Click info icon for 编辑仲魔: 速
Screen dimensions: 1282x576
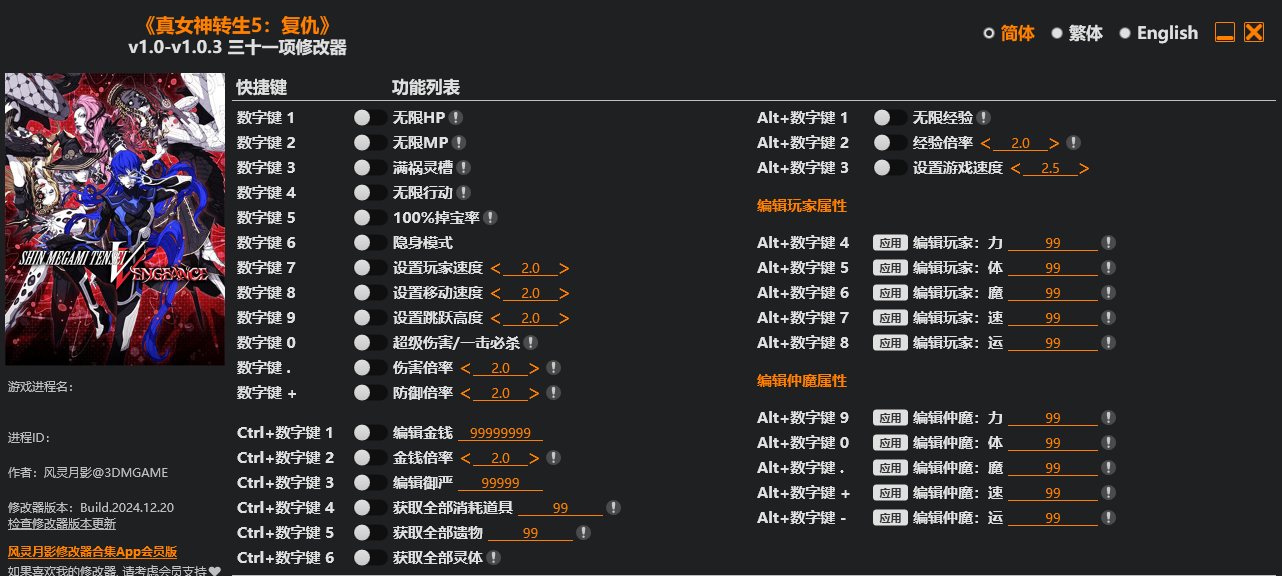click(1108, 493)
